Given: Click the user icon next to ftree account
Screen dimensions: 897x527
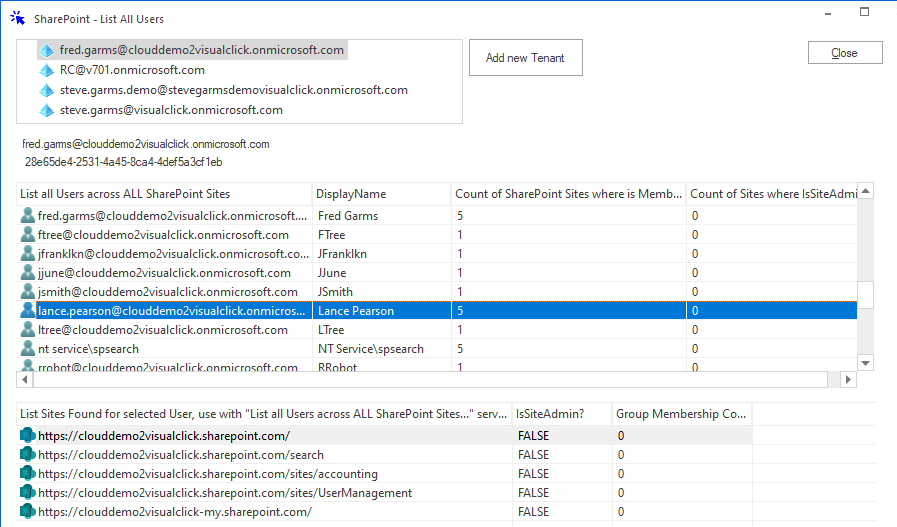Looking at the screenshot, I should click(x=28, y=235).
